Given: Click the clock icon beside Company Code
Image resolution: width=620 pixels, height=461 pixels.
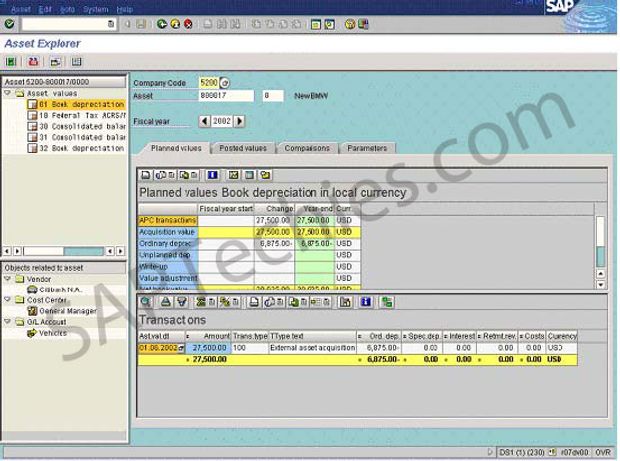Looking at the screenshot, I should pyautogui.click(x=224, y=83).
